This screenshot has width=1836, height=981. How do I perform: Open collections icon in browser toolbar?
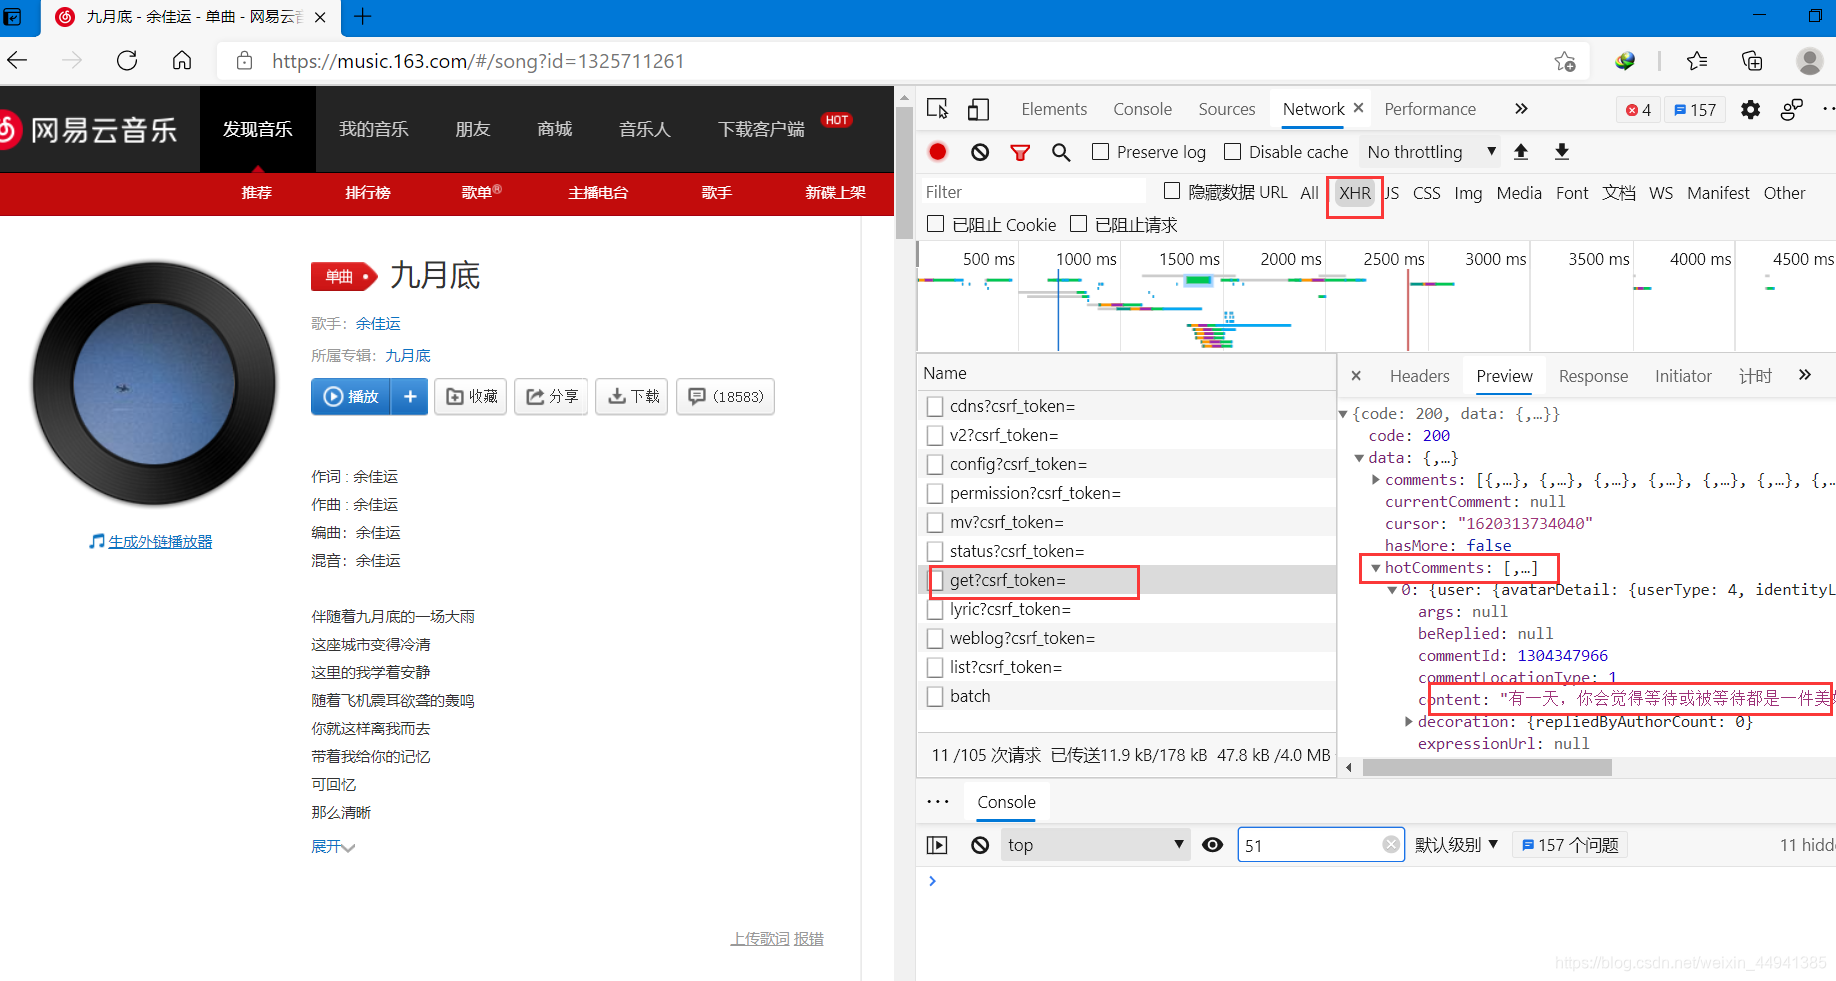click(1752, 61)
